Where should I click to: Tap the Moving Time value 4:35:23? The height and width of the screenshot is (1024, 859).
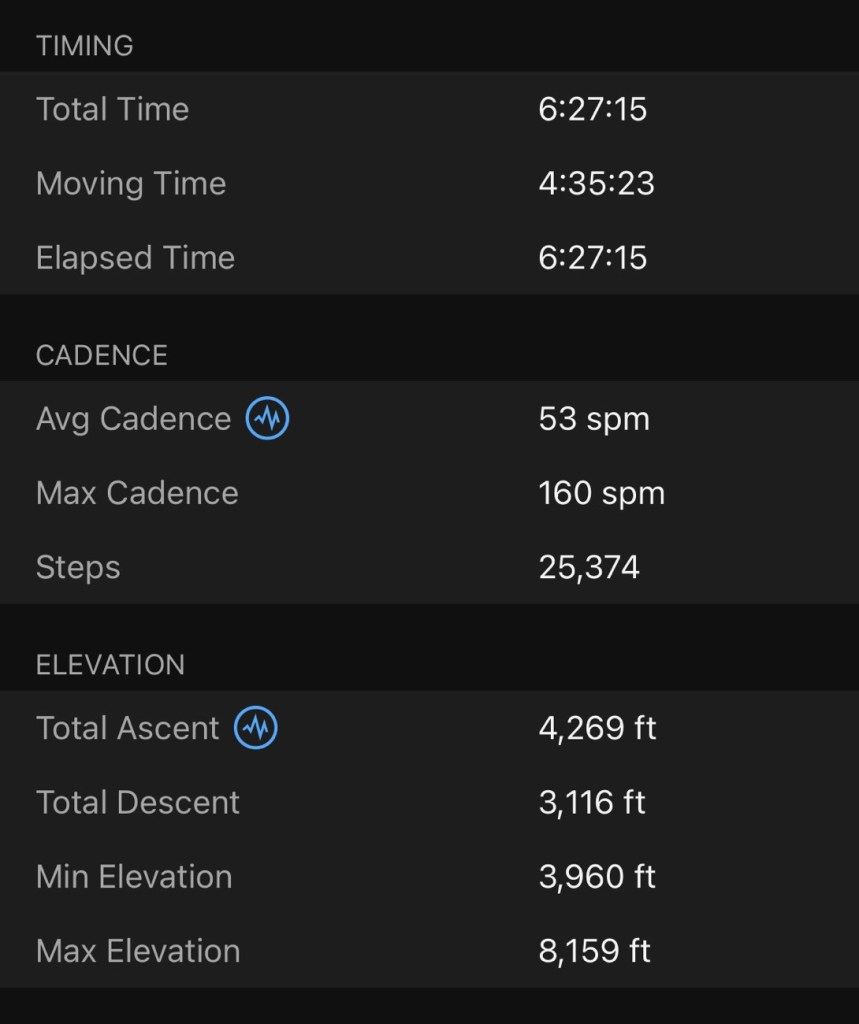click(x=596, y=184)
